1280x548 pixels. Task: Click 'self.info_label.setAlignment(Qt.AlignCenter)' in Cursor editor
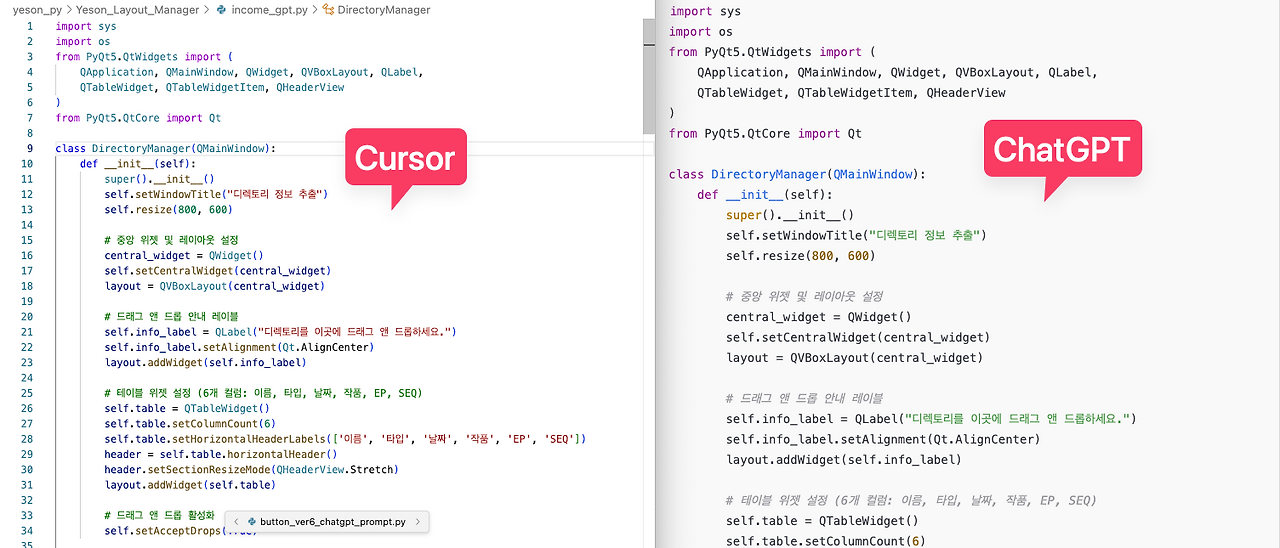239,347
